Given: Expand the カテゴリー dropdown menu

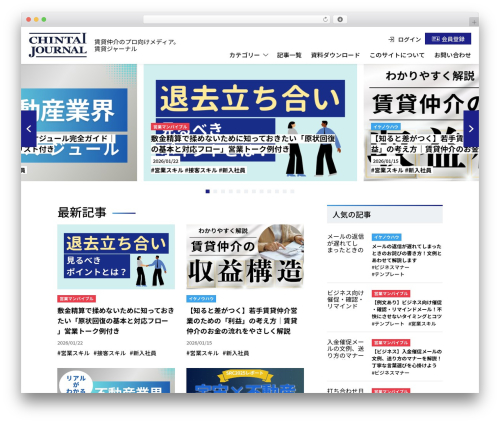Looking at the screenshot, I should (x=248, y=55).
